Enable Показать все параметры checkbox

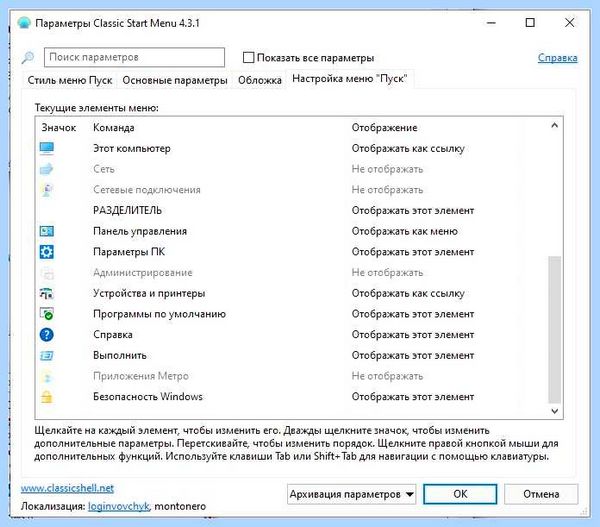point(248,57)
